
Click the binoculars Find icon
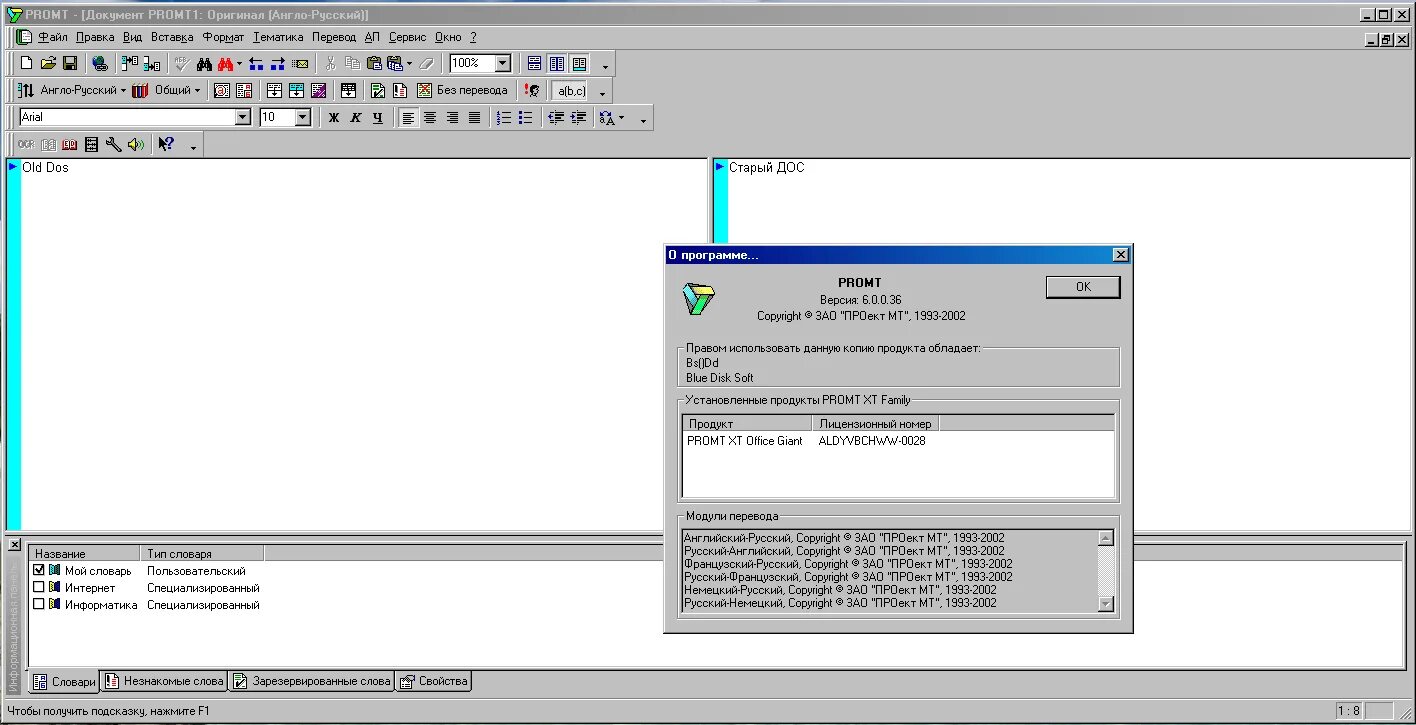(204, 63)
